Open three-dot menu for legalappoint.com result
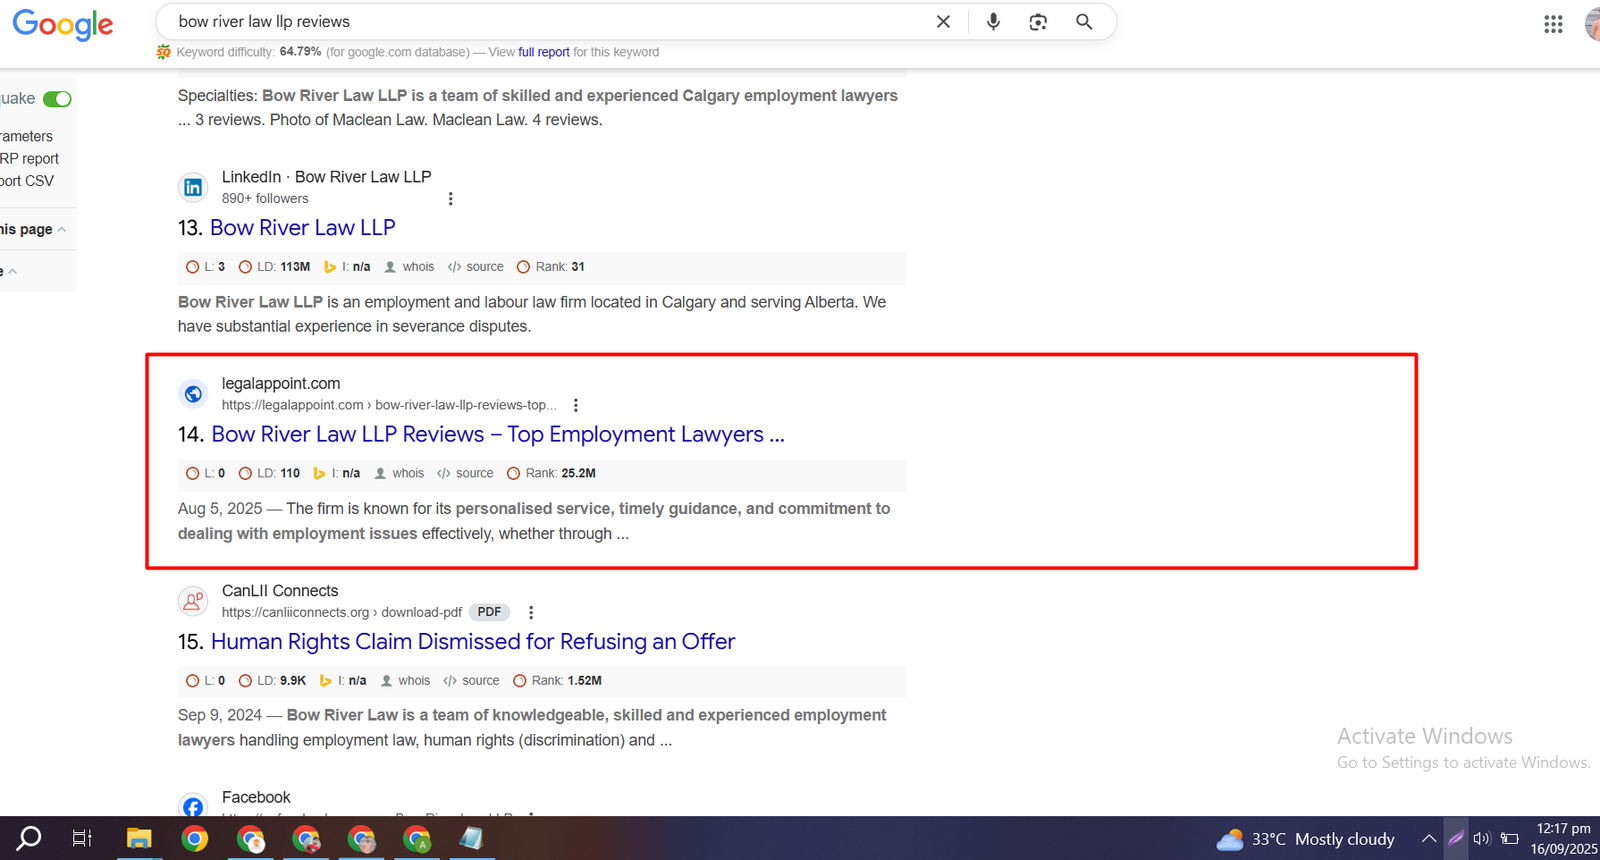 pyautogui.click(x=575, y=406)
